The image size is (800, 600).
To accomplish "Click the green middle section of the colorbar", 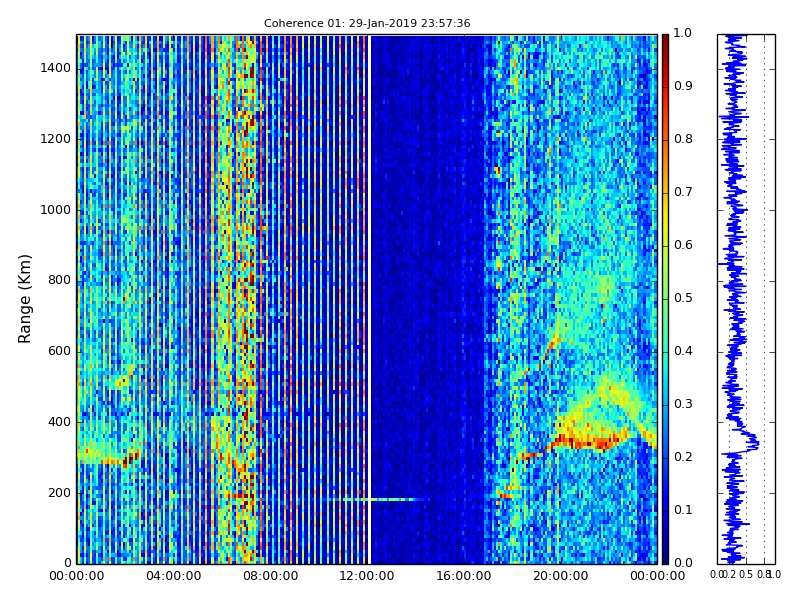I will click(665, 299).
